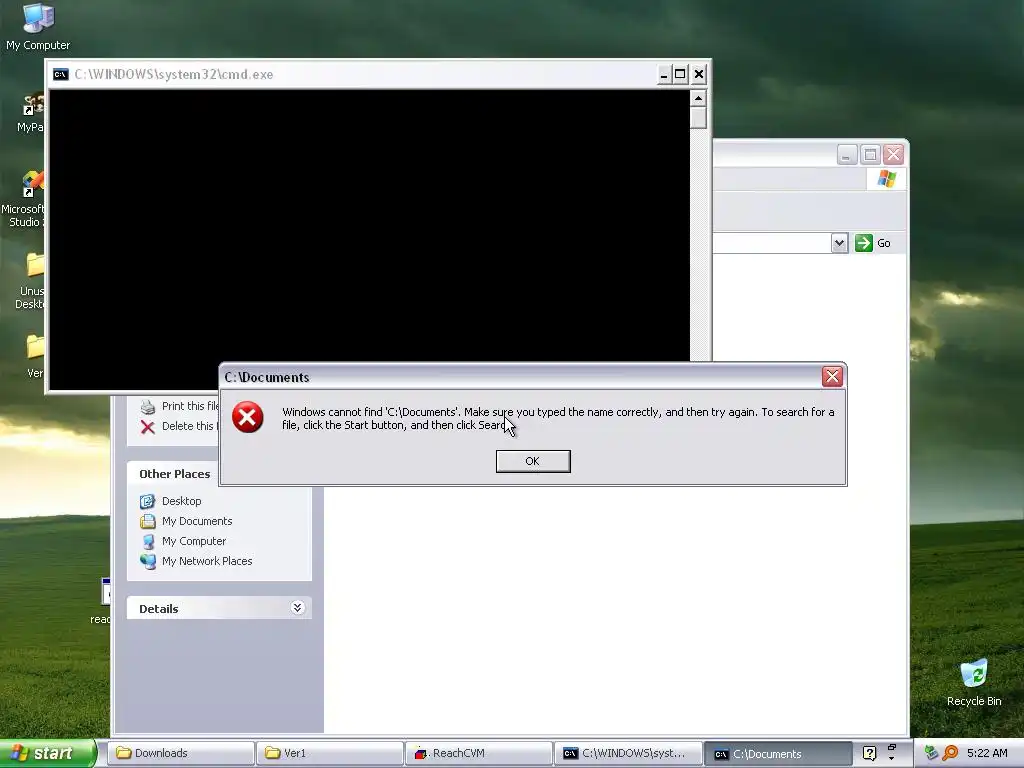Open My Documents under Other Places
The height and width of the screenshot is (768, 1024).
click(x=197, y=521)
